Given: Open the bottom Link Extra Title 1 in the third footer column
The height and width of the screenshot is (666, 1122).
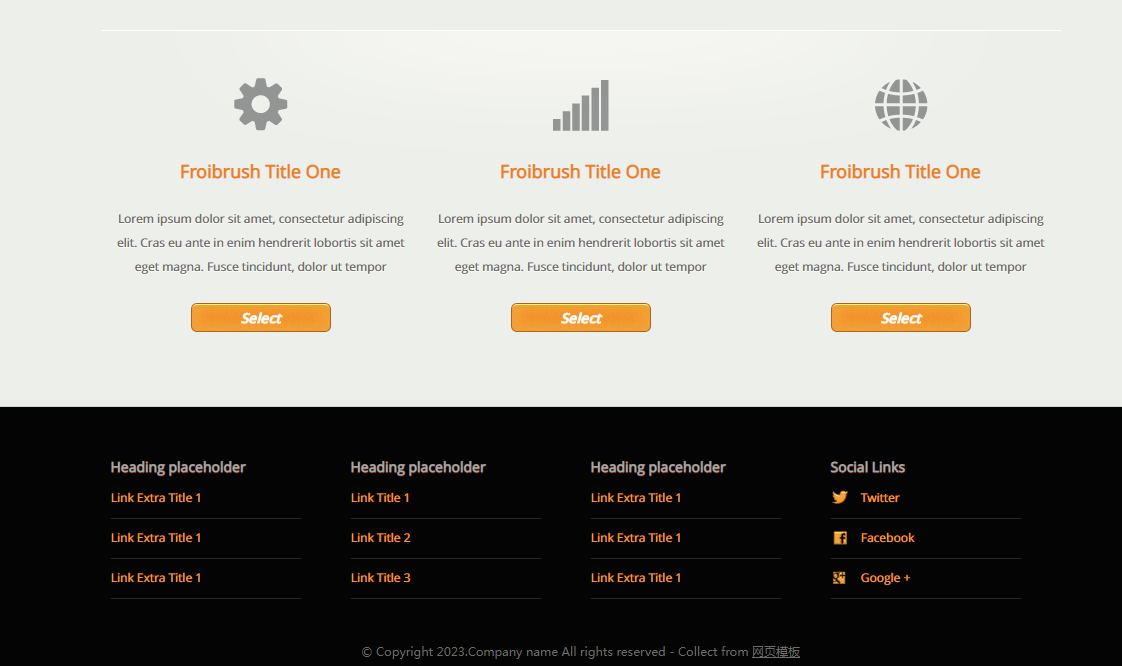Looking at the screenshot, I should click(x=636, y=578).
